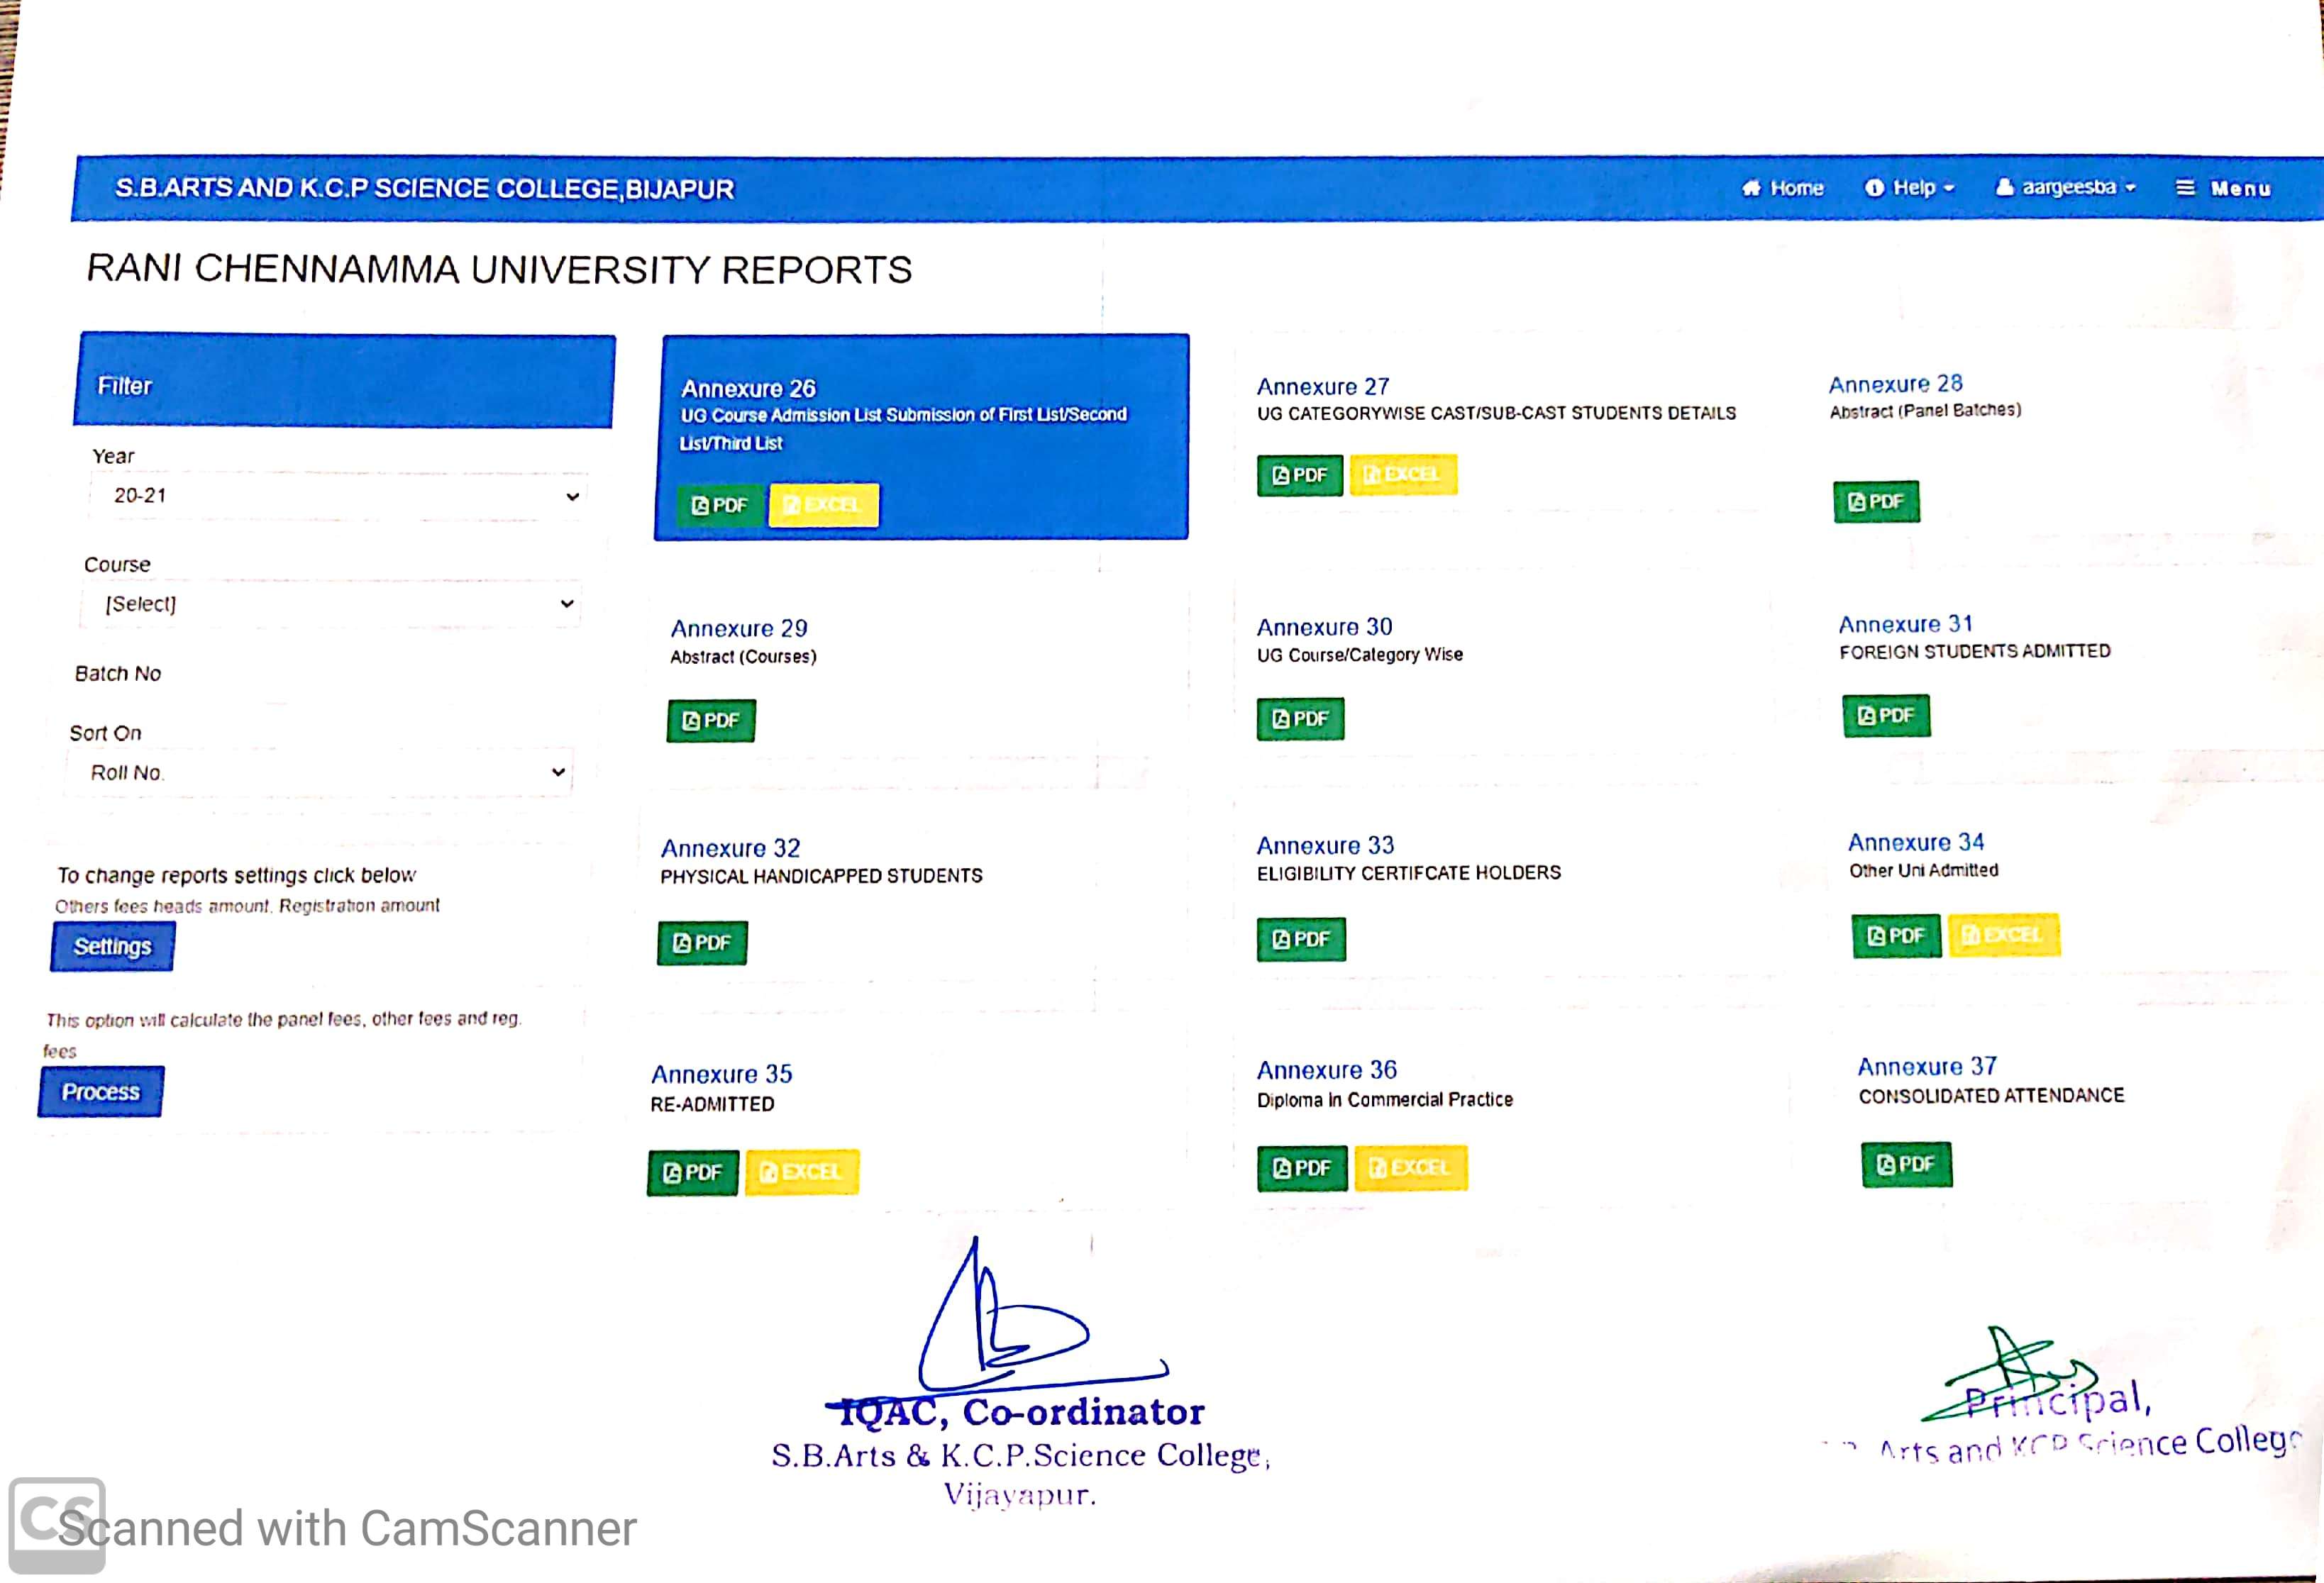Download Annexure 26 as PDF
Screen dimensions: 2324x1583
point(719,505)
